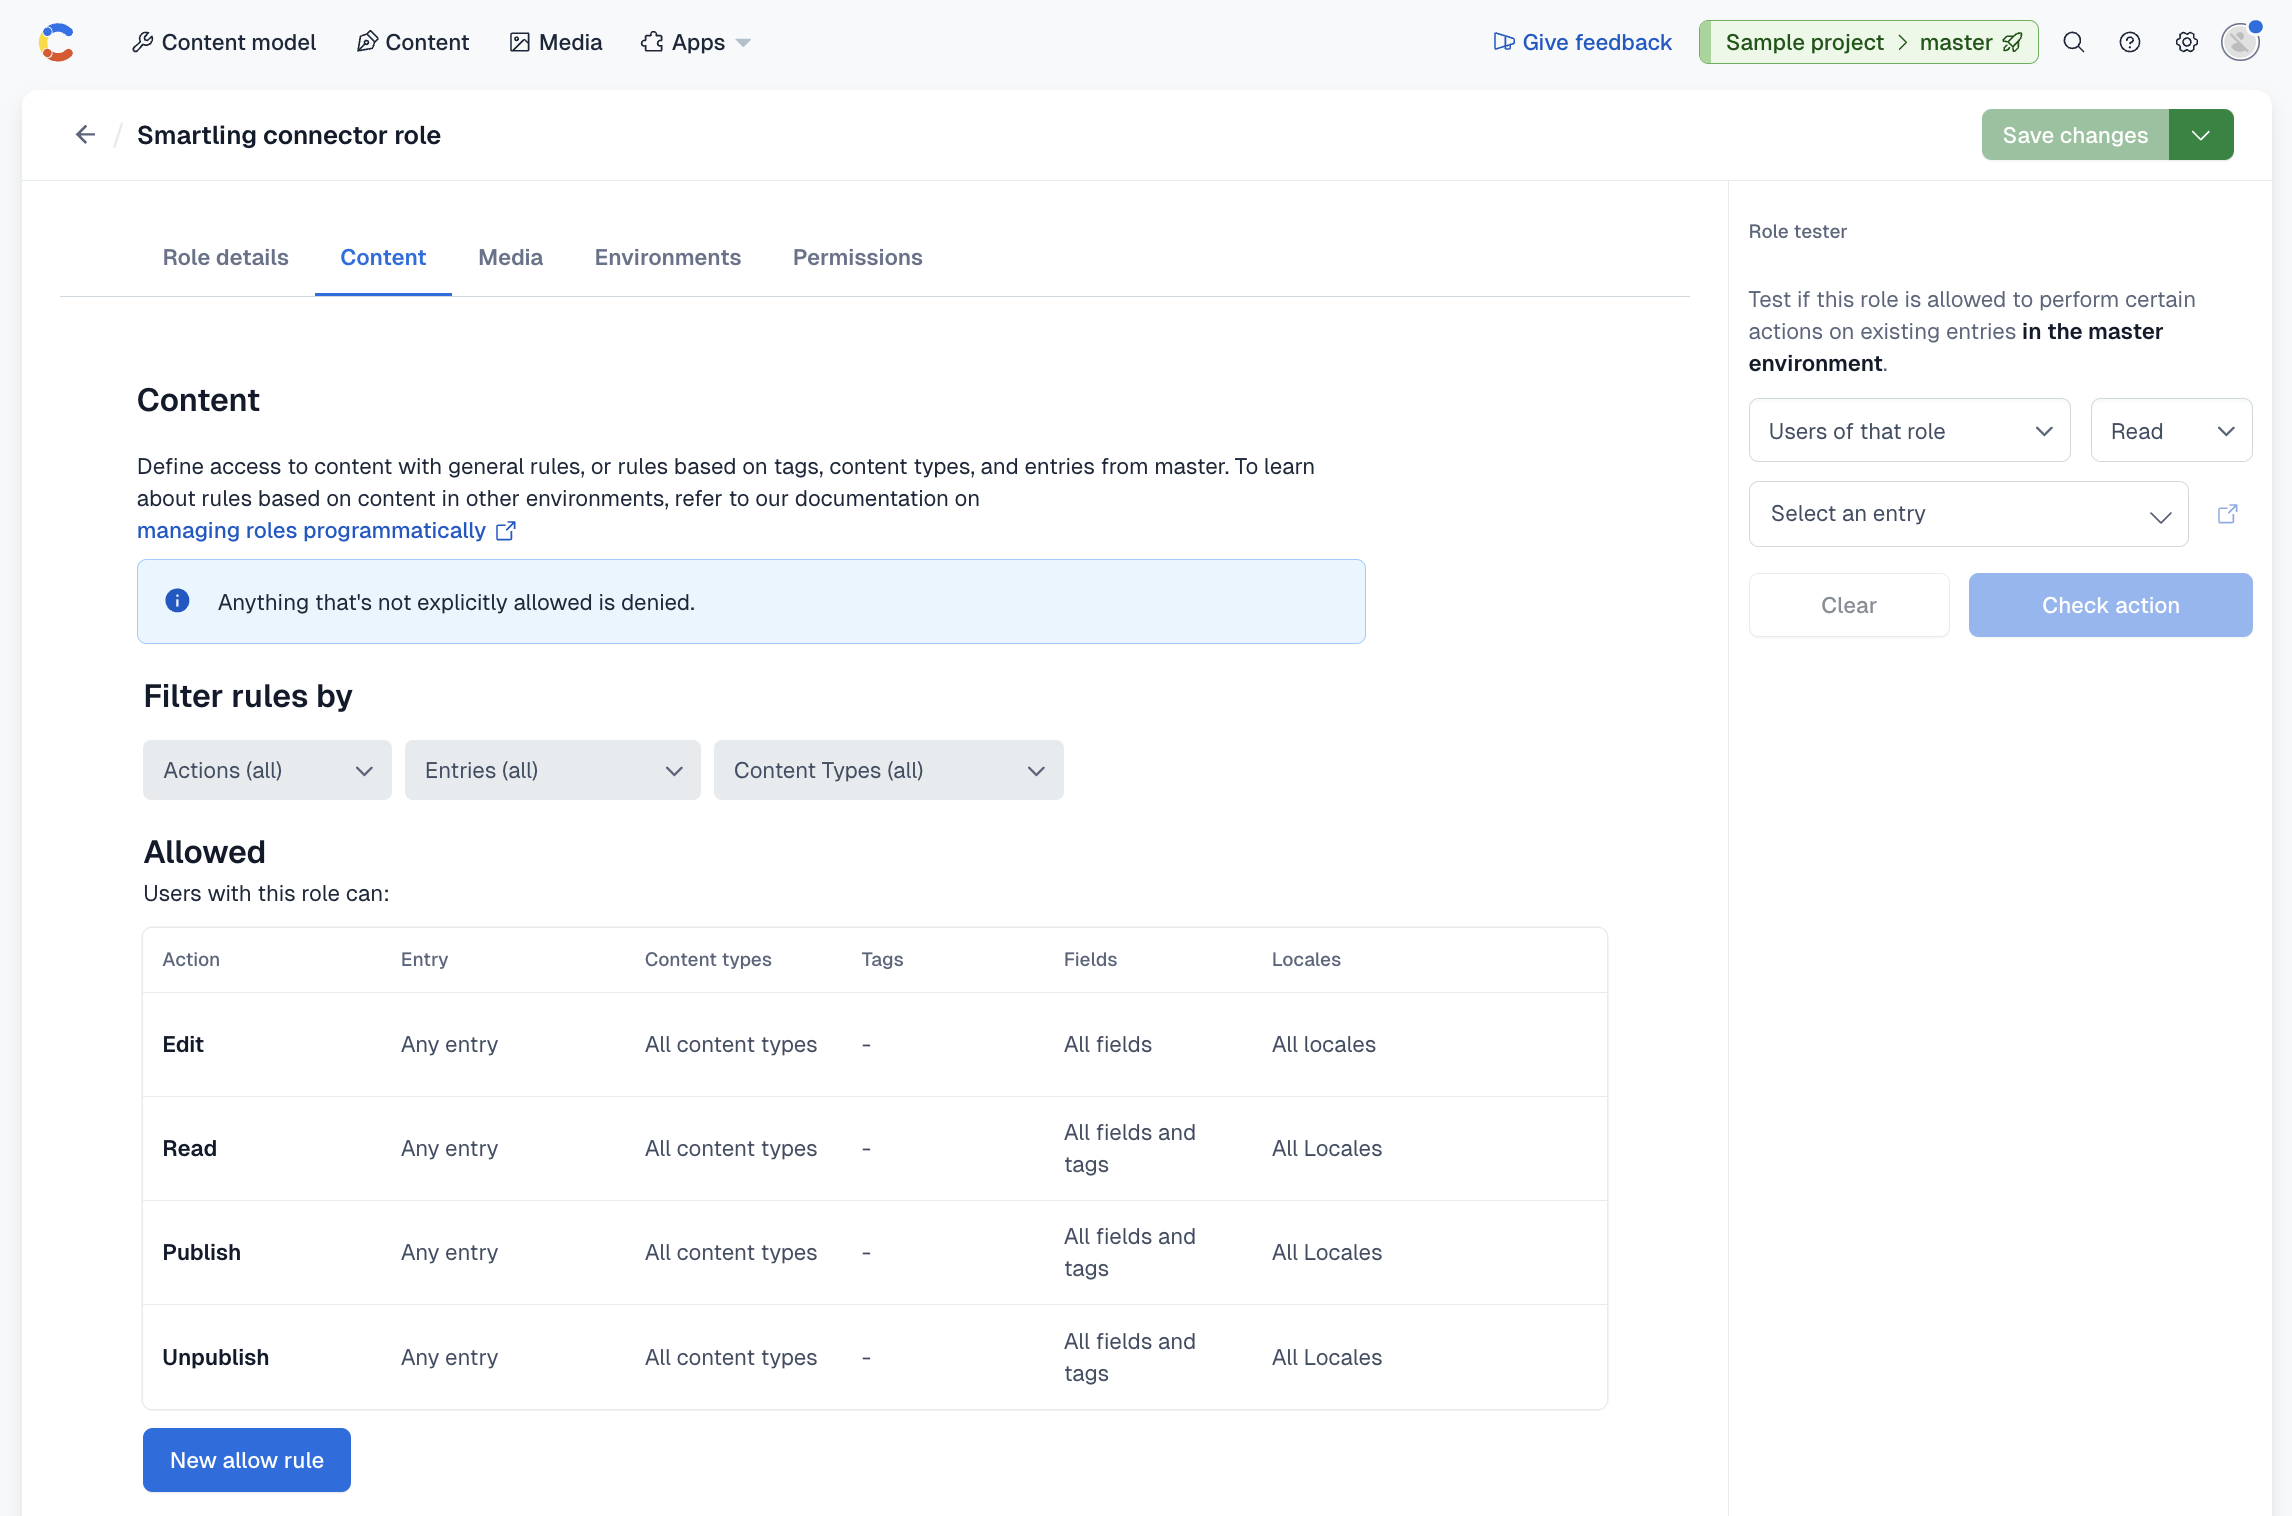Image resolution: width=2292 pixels, height=1516 pixels.
Task: Switch to role Media tab
Action: pos(510,258)
